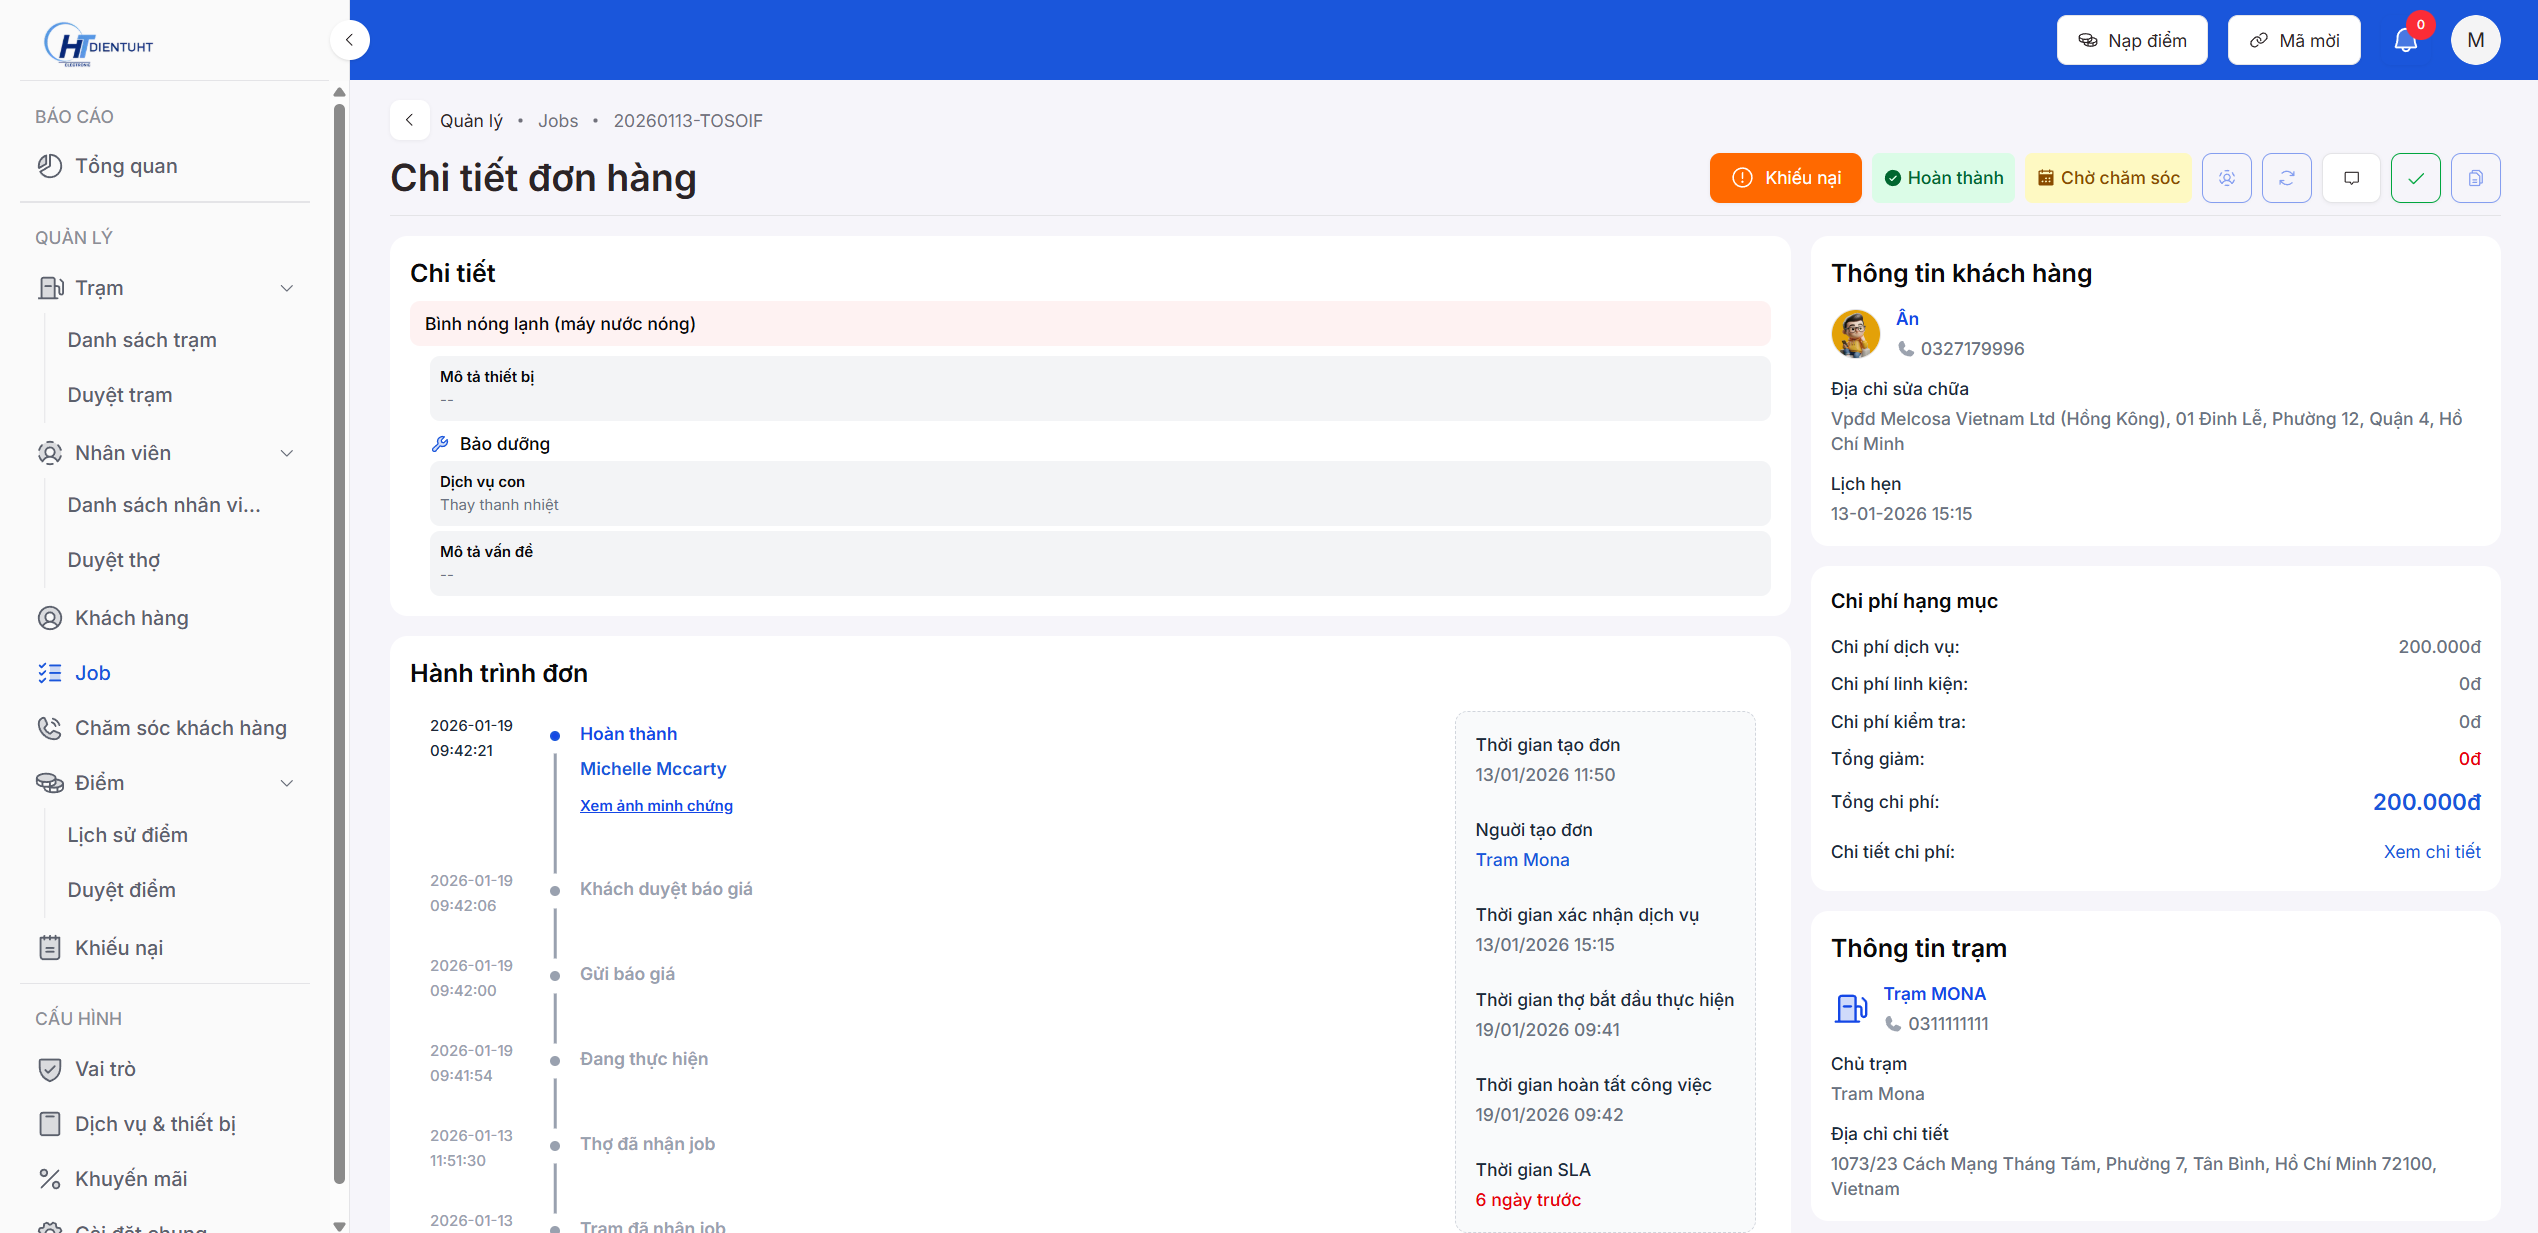The width and height of the screenshot is (2538, 1233).
Task: Click the back arrow beside breadcrumb
Action: click(409, 120)
